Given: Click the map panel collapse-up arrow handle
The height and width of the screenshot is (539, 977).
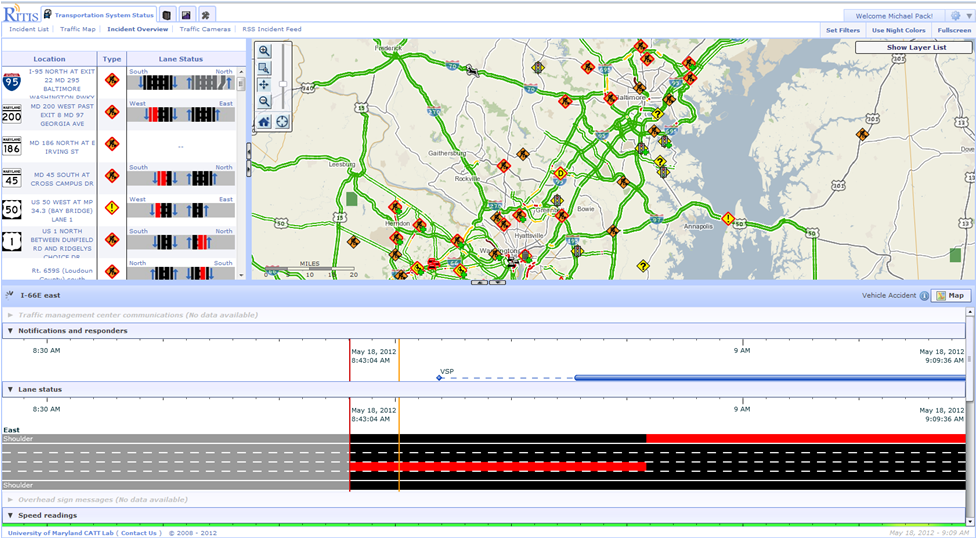Looking at the screenshot, I should [x=480, y=282].
